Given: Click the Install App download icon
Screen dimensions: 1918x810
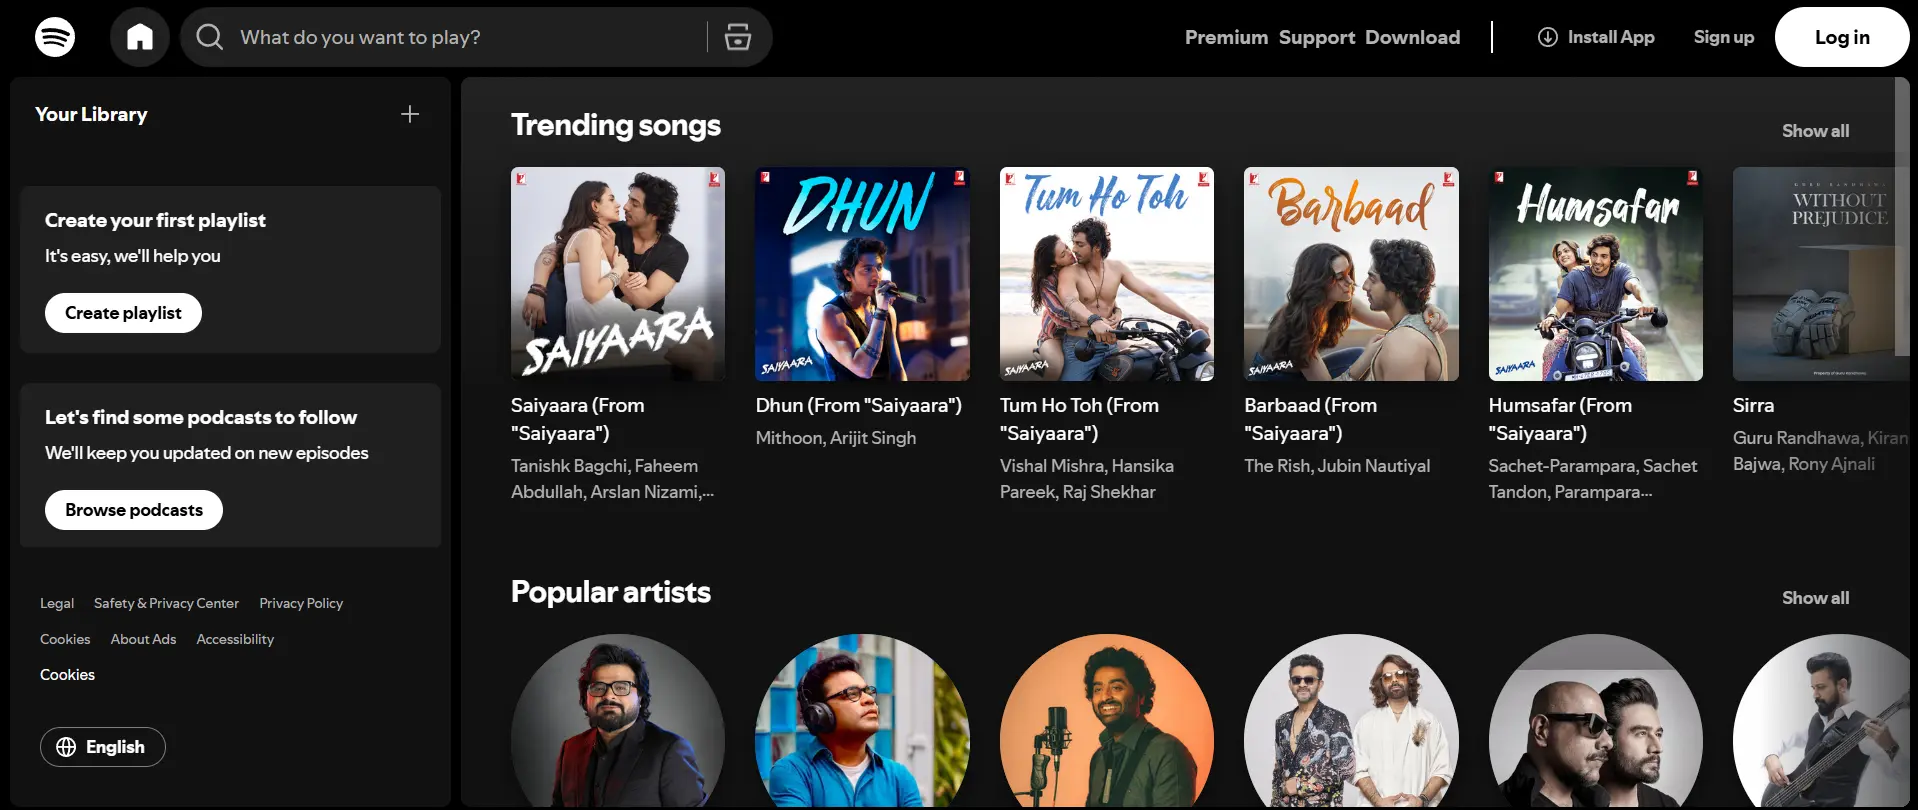Looking at the screenshot, I should coord(1547,37).
